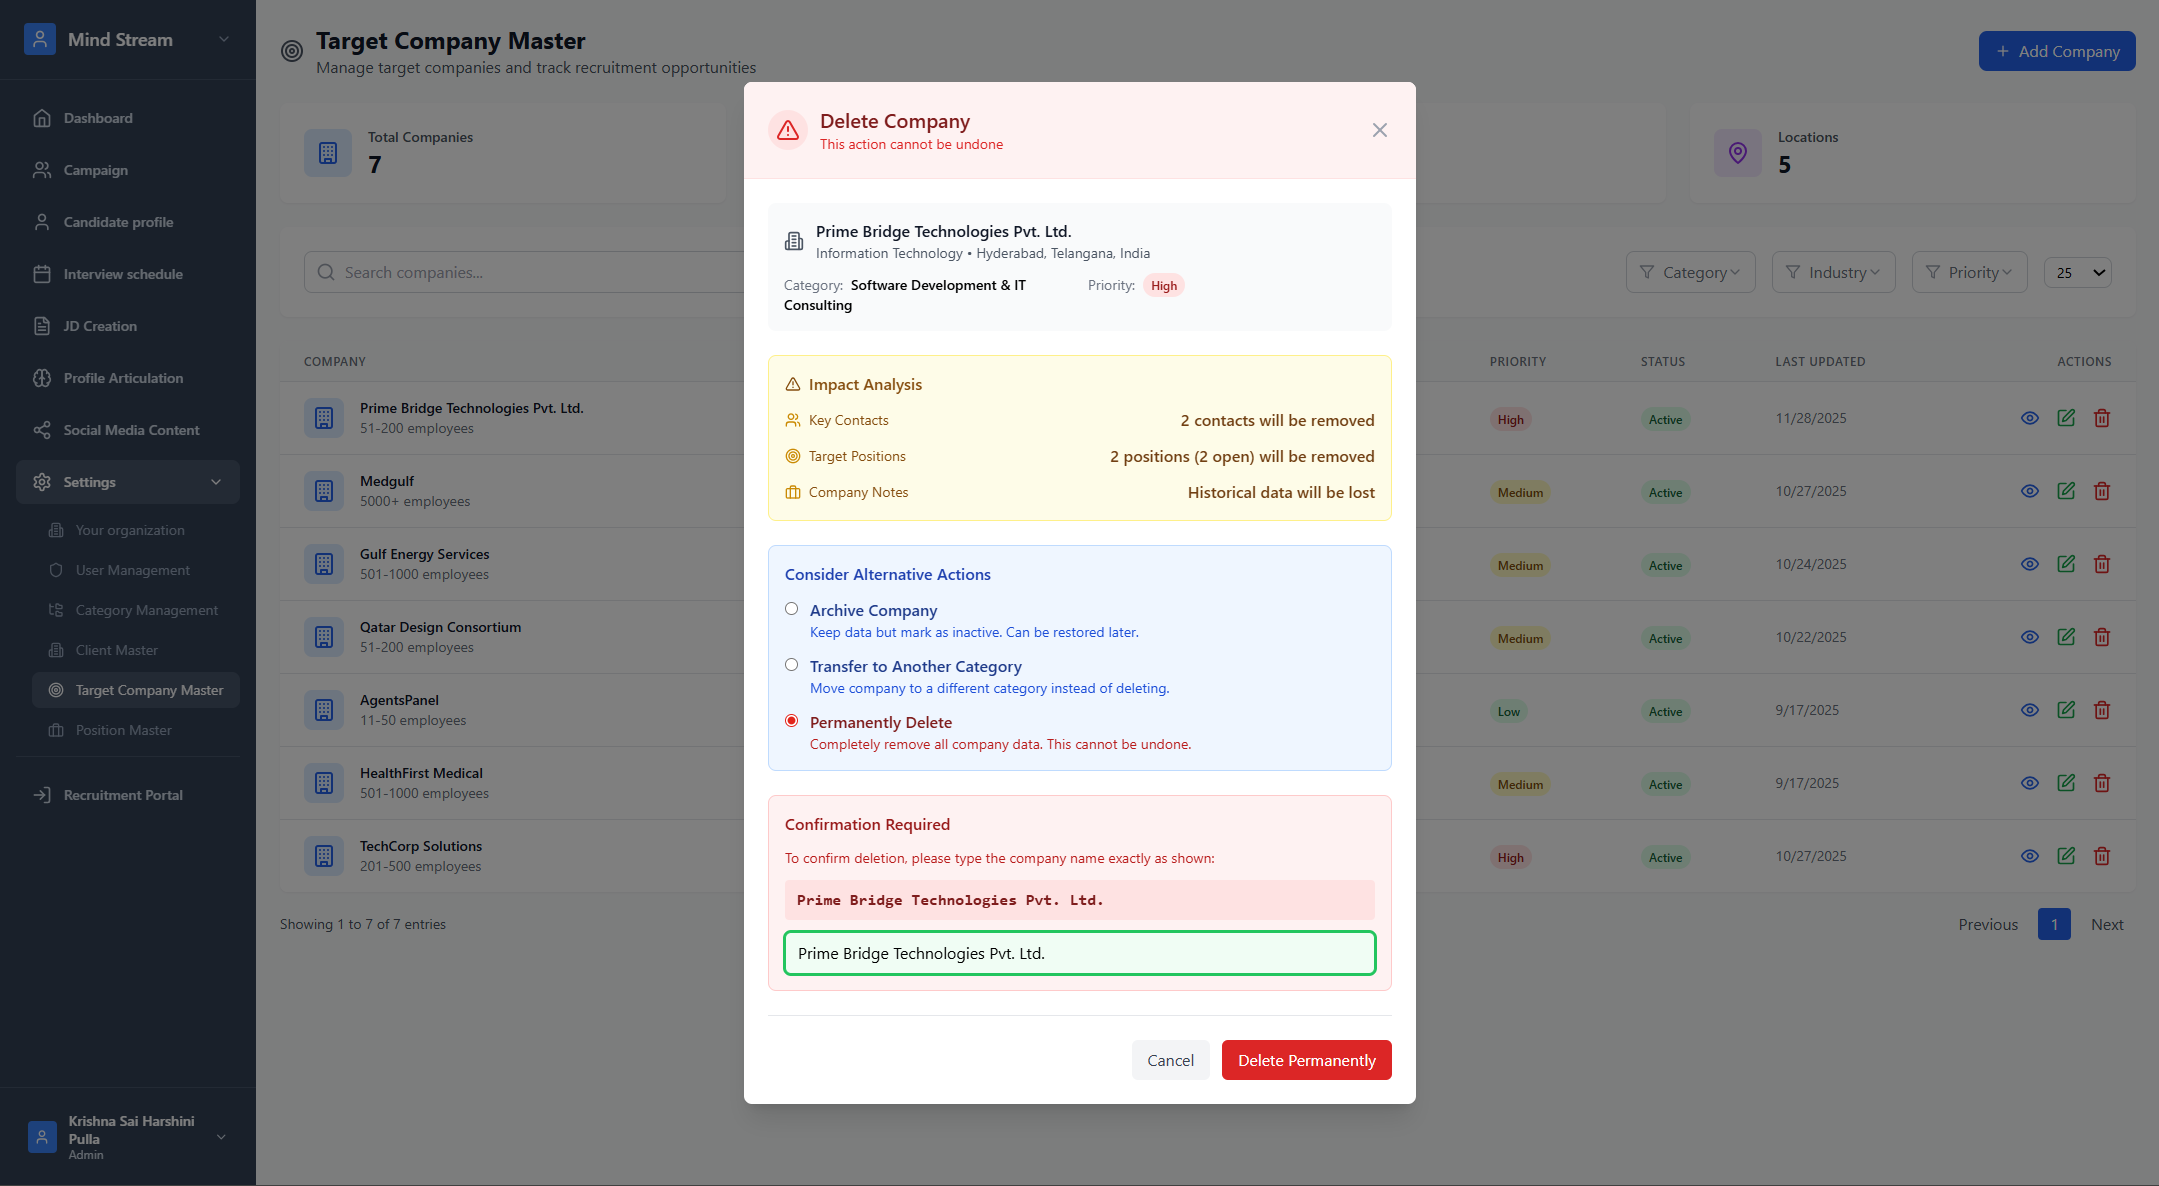2159x1186 pixels.
Task: Select Archive Company radio option
Action: tap(791, 609)
